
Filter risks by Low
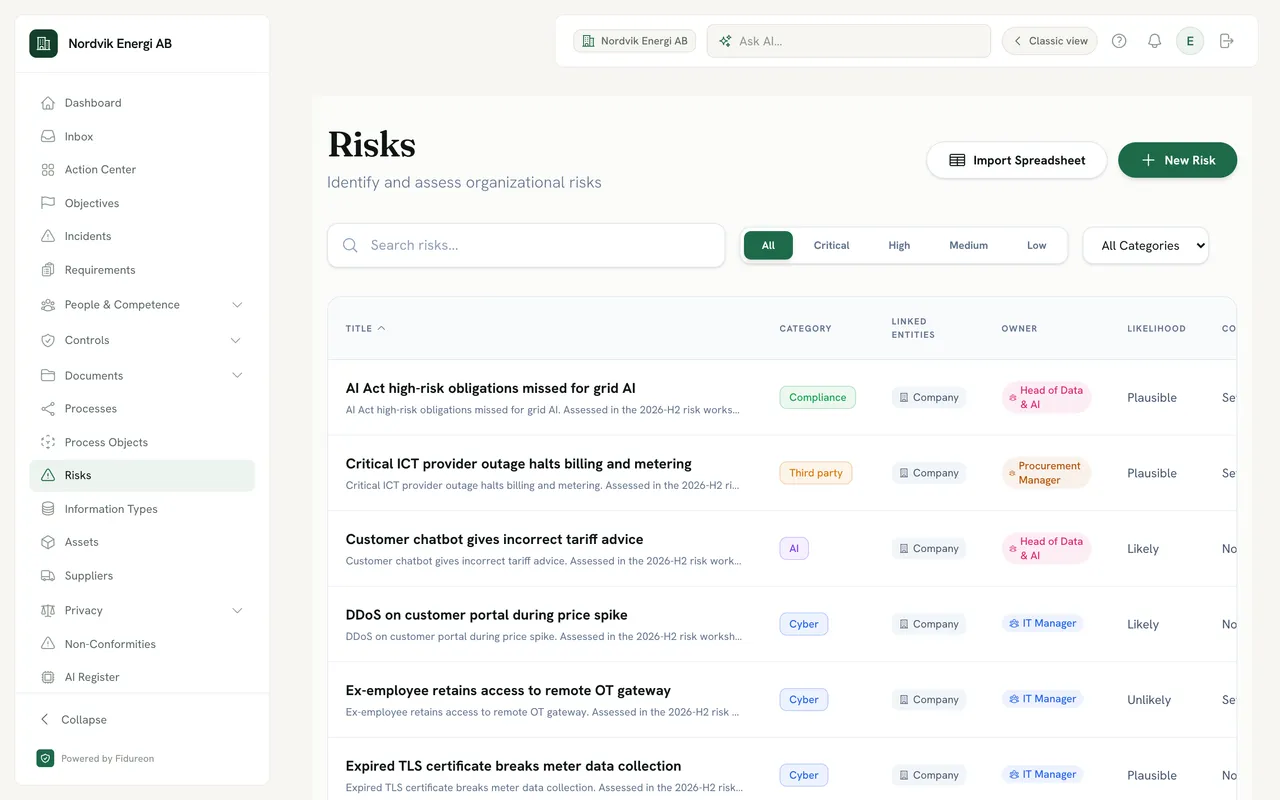point(1036,245)
